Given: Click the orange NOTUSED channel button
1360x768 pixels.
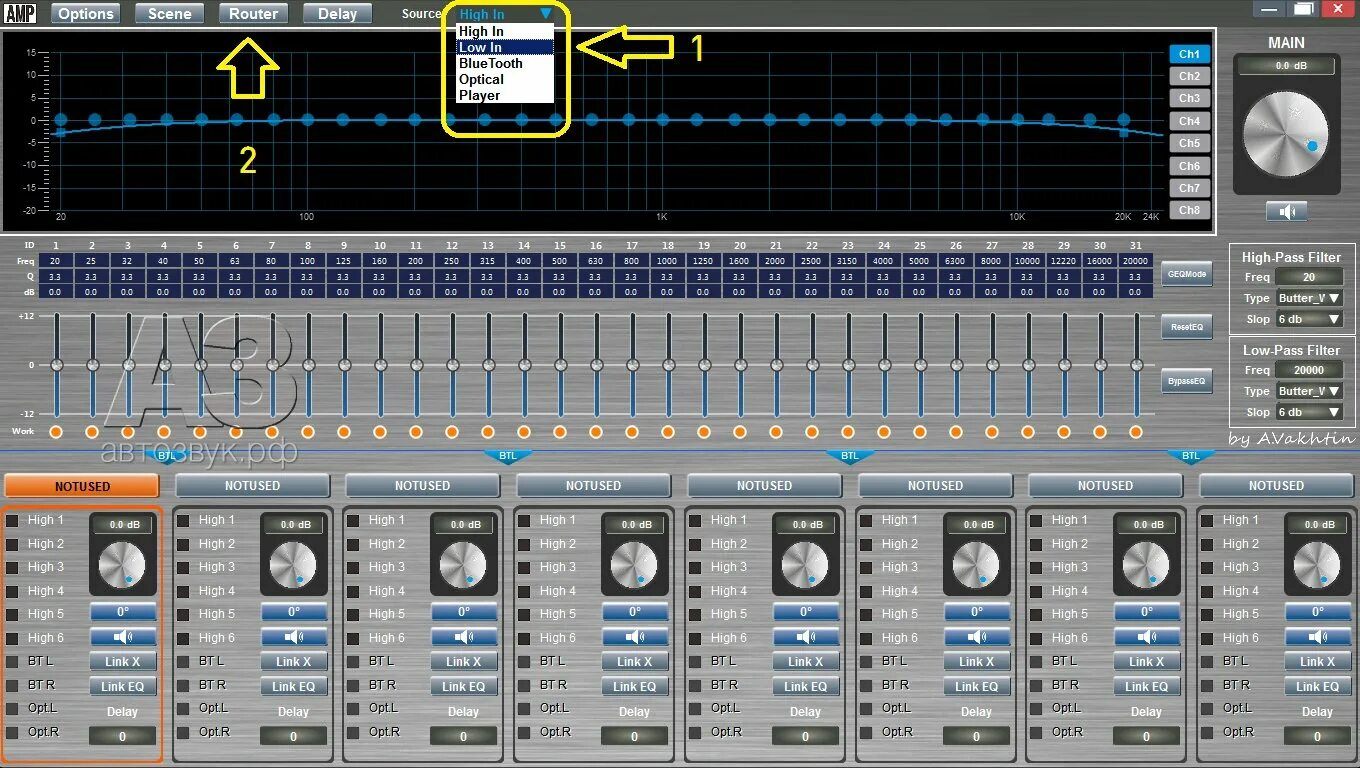Looking at the screenshot, I should coord(82,486).
